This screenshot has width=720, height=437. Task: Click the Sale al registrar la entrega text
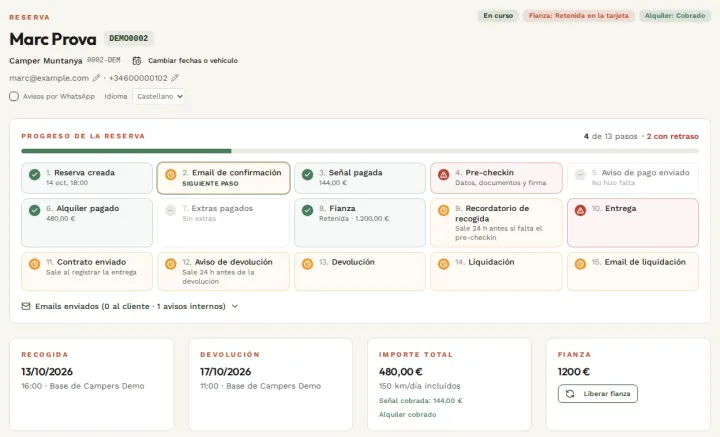coord(91,272)
